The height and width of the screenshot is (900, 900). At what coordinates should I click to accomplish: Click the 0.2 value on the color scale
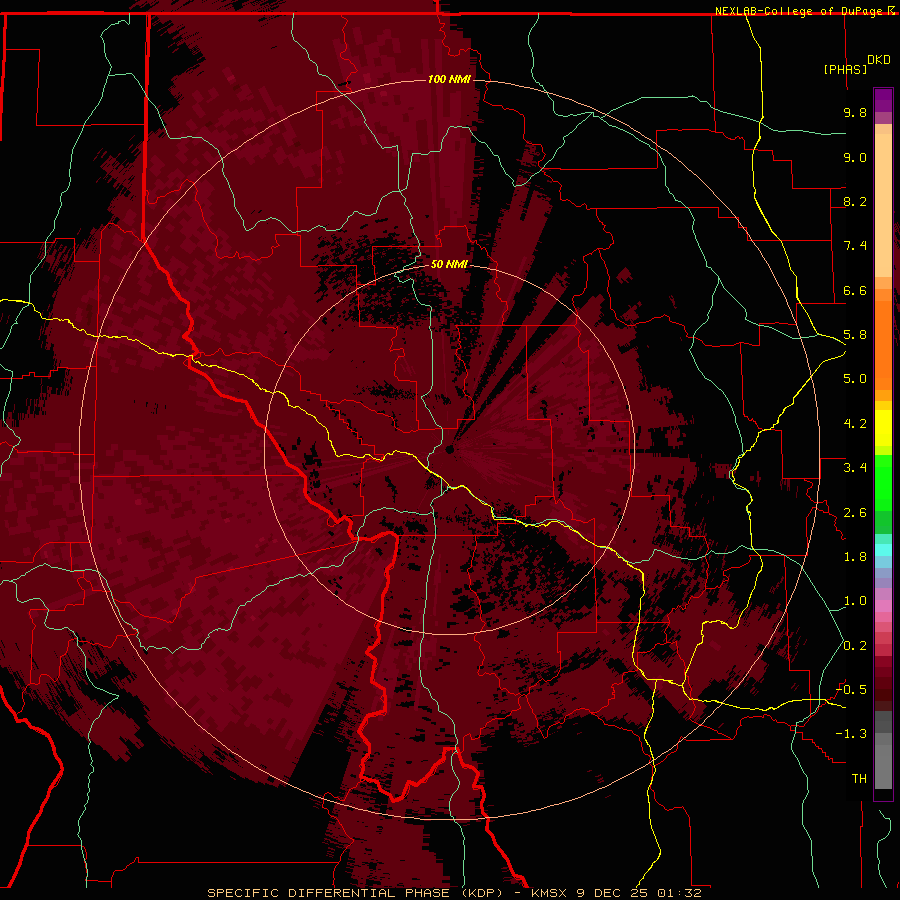tap(855, 646)
